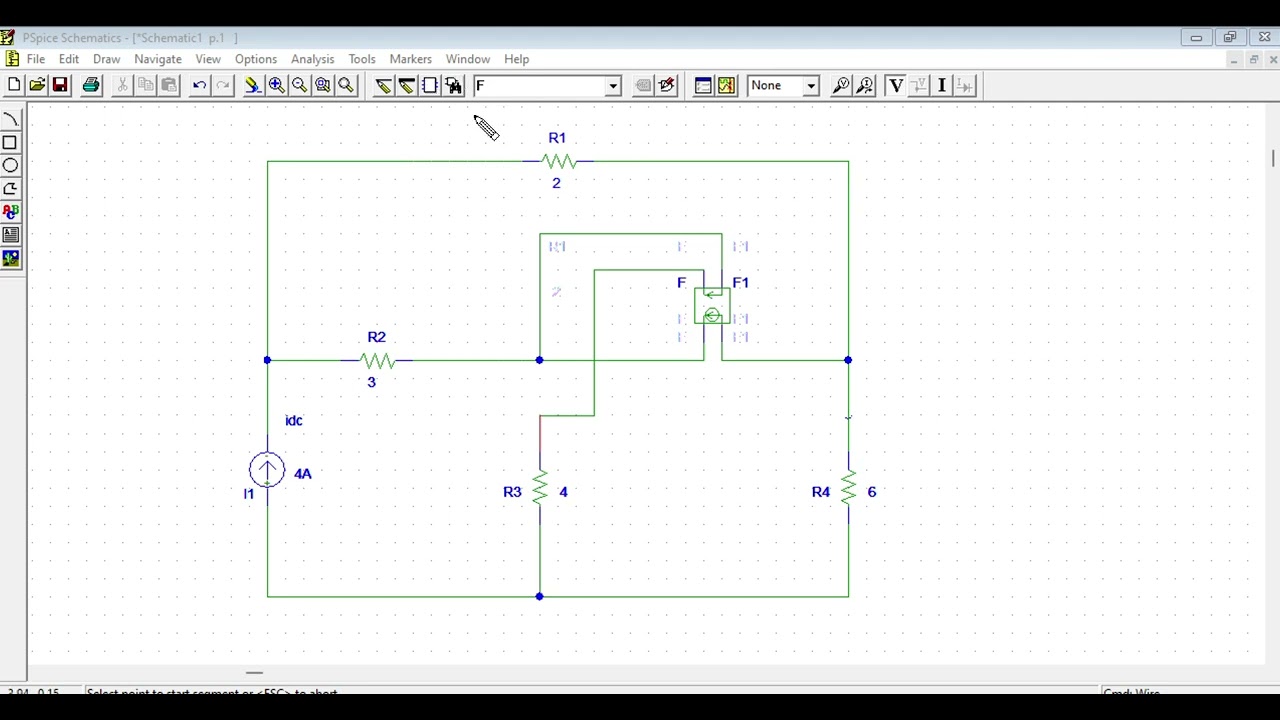This screenshot has height=720, width=1280.
Task: Expand the marker color None dropdown
Action: pos(811,86)
